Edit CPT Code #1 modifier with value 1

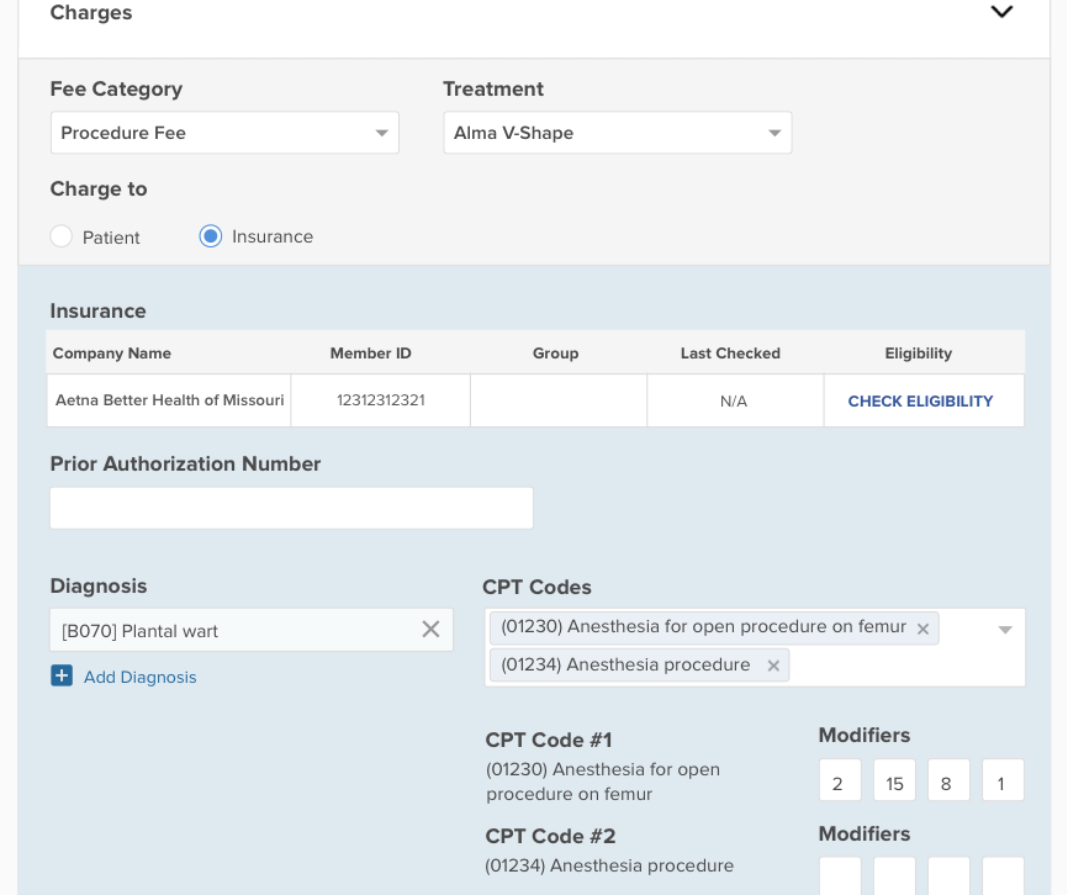(1003, 780)
